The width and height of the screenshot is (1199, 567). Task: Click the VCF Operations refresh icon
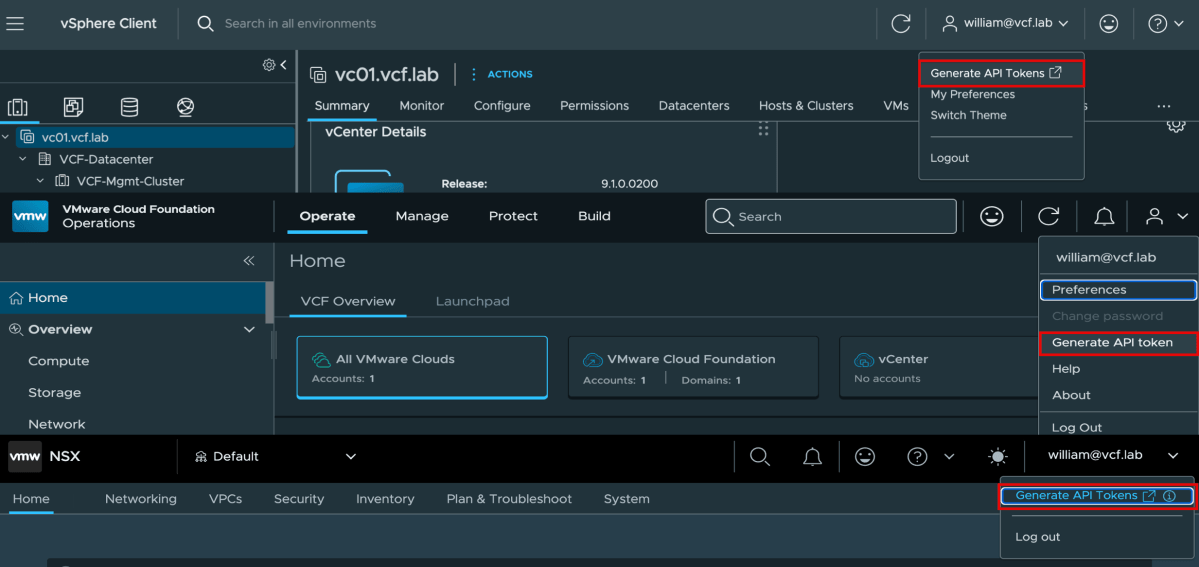pos(1048,217)
